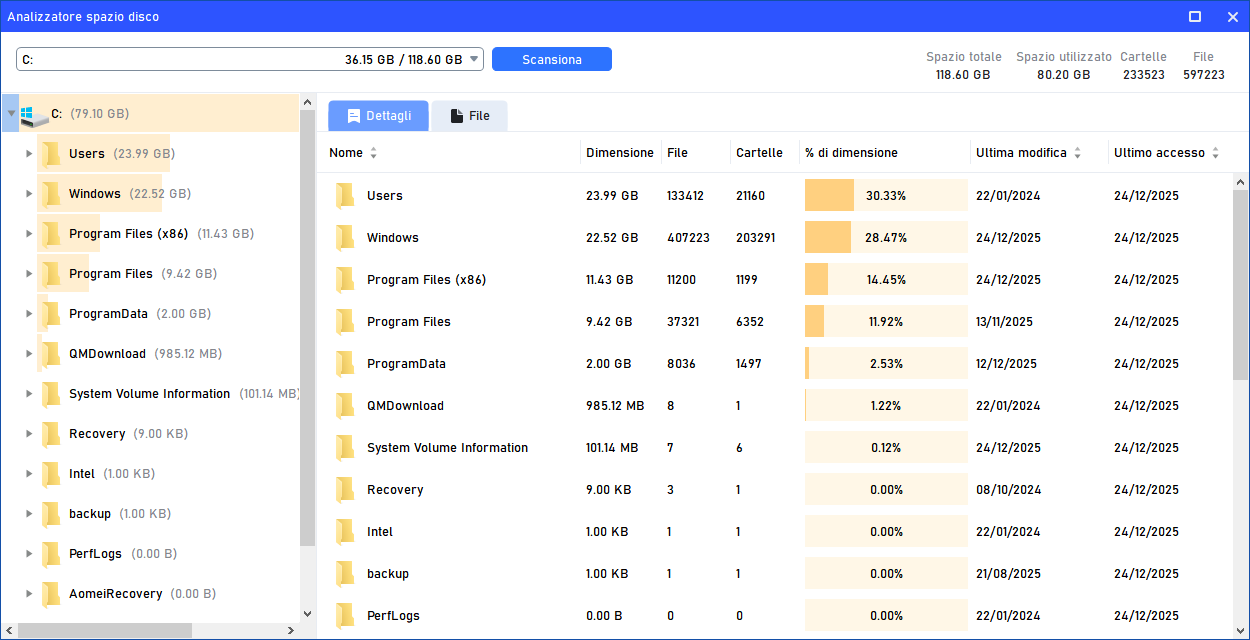
Task: Click the 985.12 MB size value
Action: tap(615, 406)
